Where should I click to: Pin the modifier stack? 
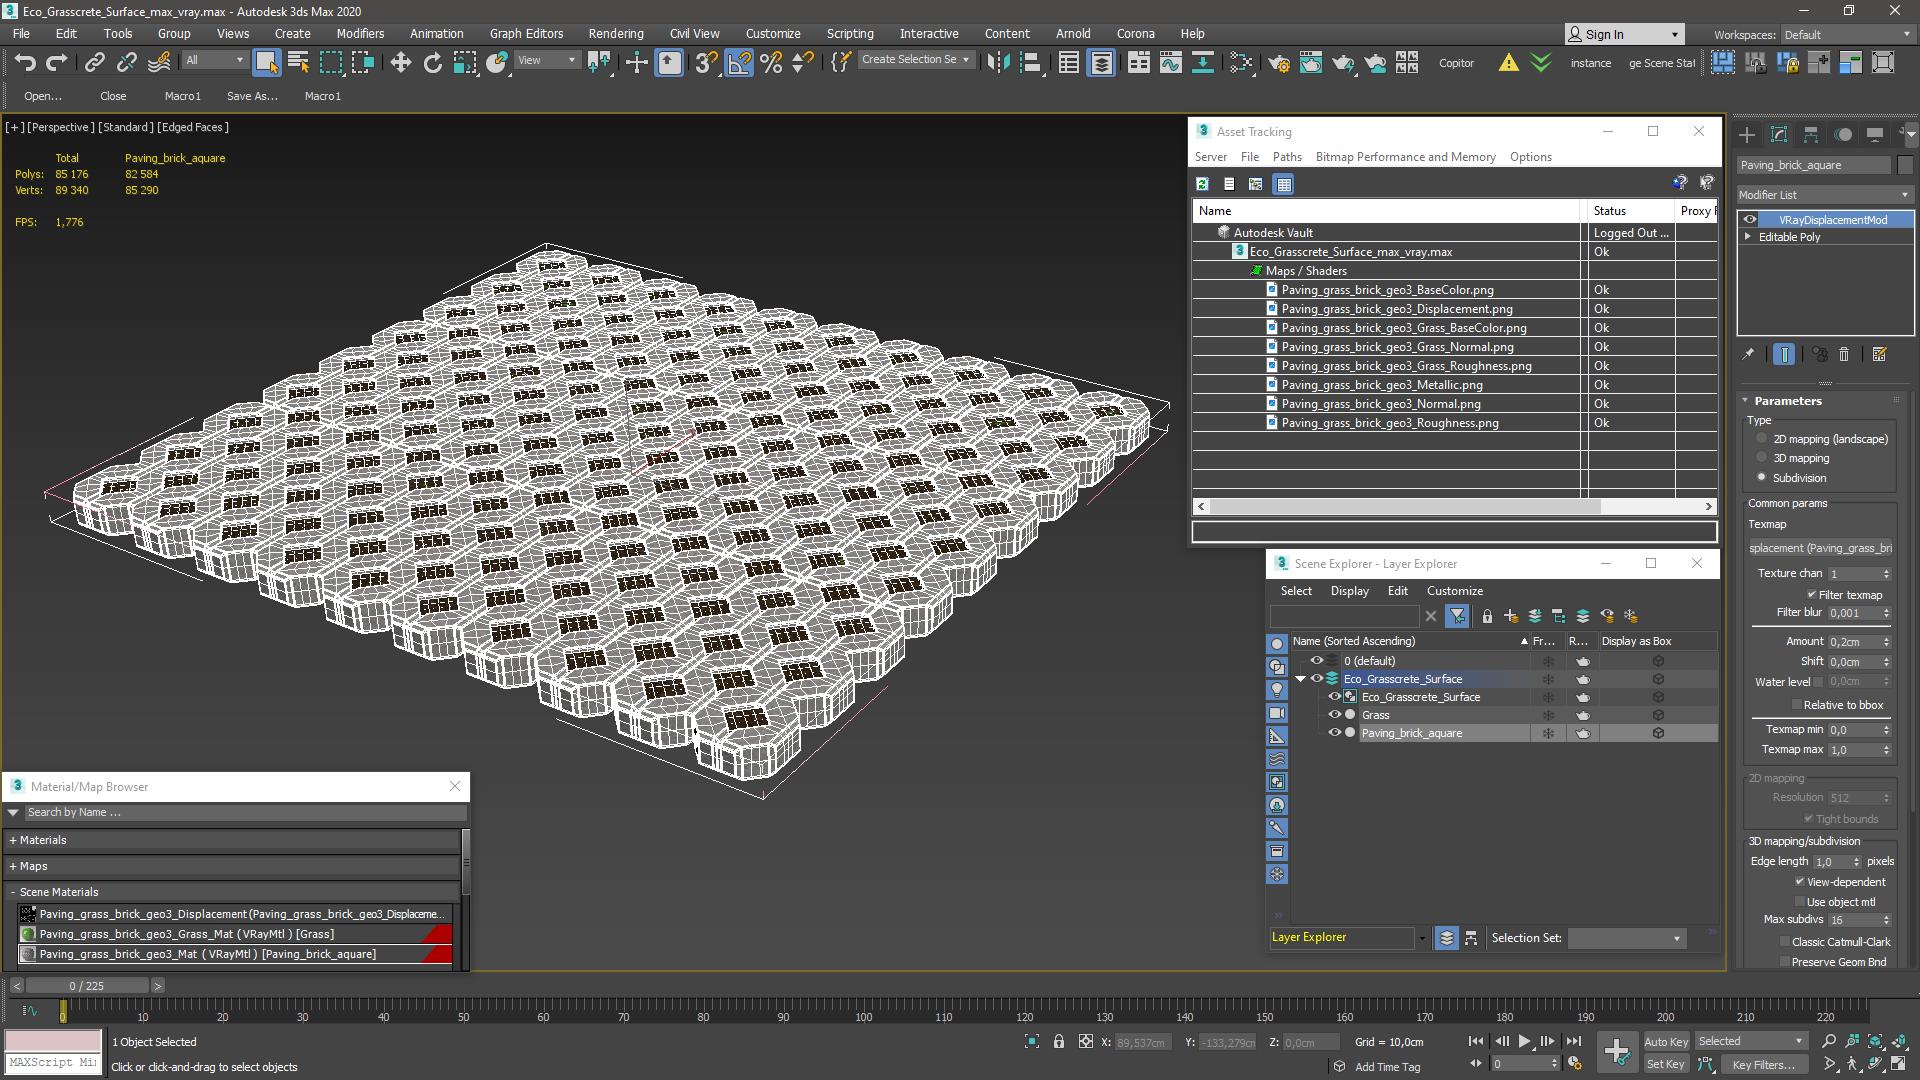tap(1748, 354)
